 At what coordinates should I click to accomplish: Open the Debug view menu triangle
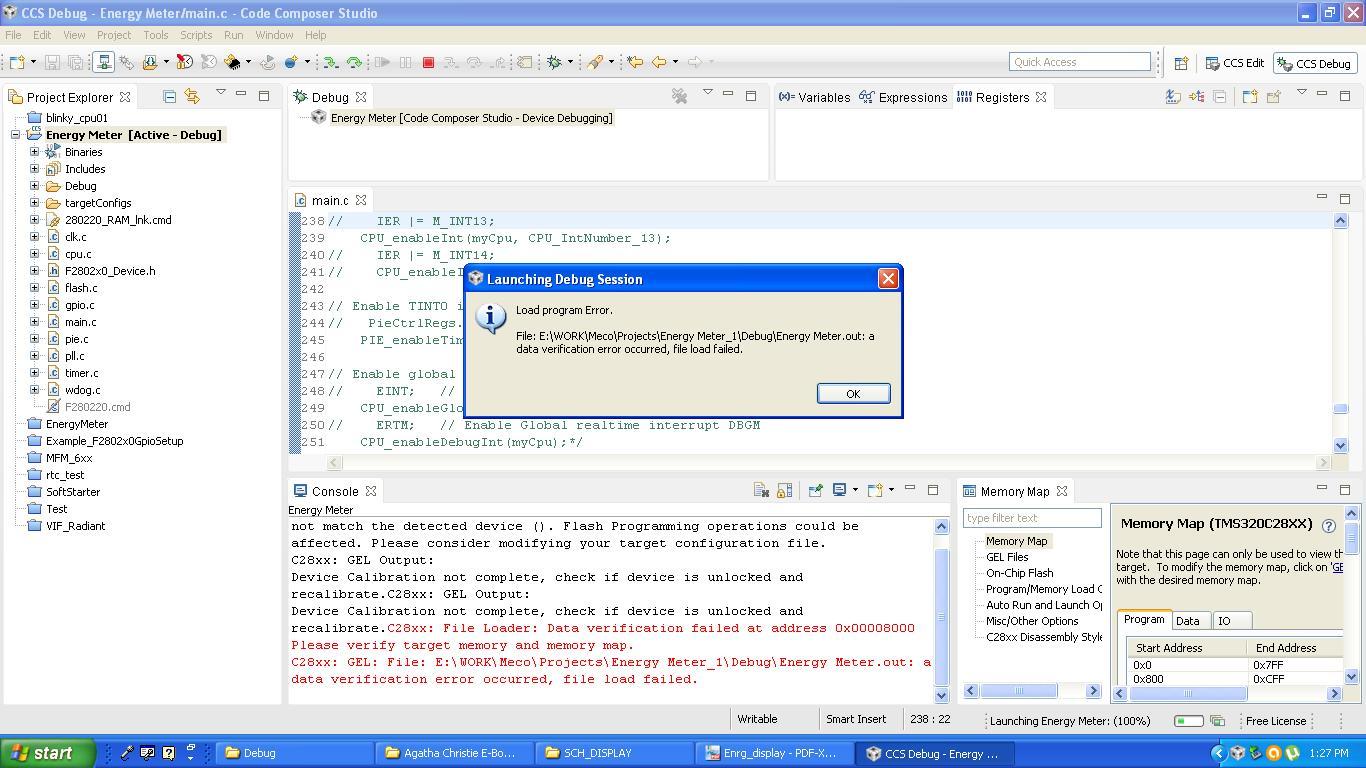pyautogui.click(x=707, y=94)
